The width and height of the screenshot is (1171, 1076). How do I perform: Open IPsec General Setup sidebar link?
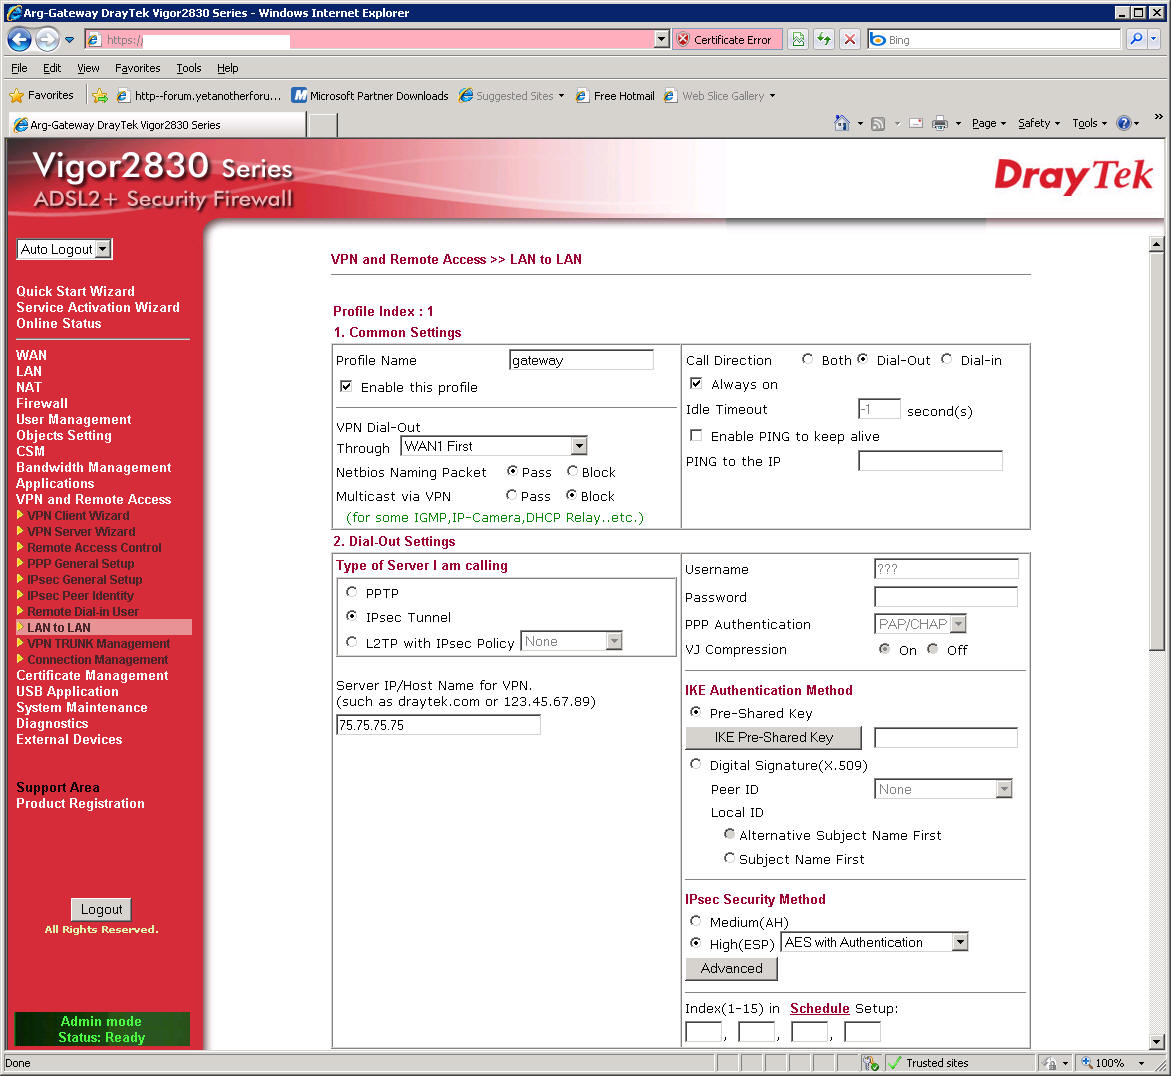84,579
